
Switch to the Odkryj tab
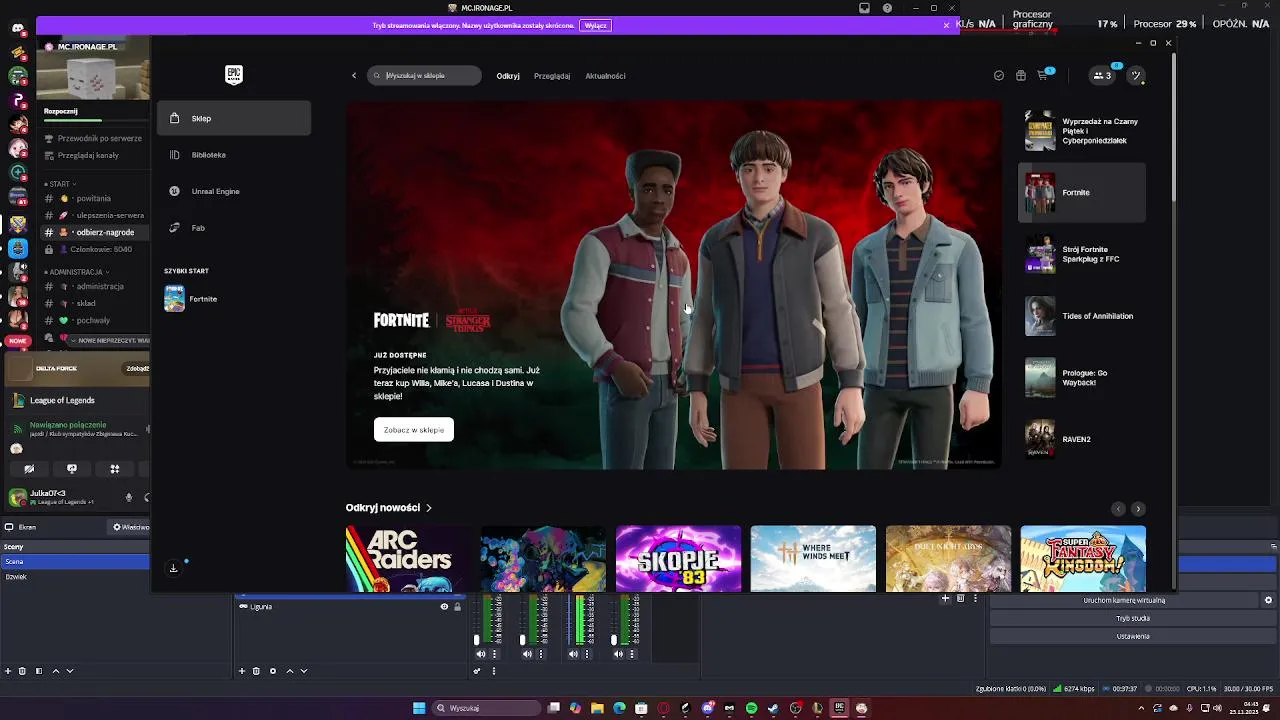508,76
